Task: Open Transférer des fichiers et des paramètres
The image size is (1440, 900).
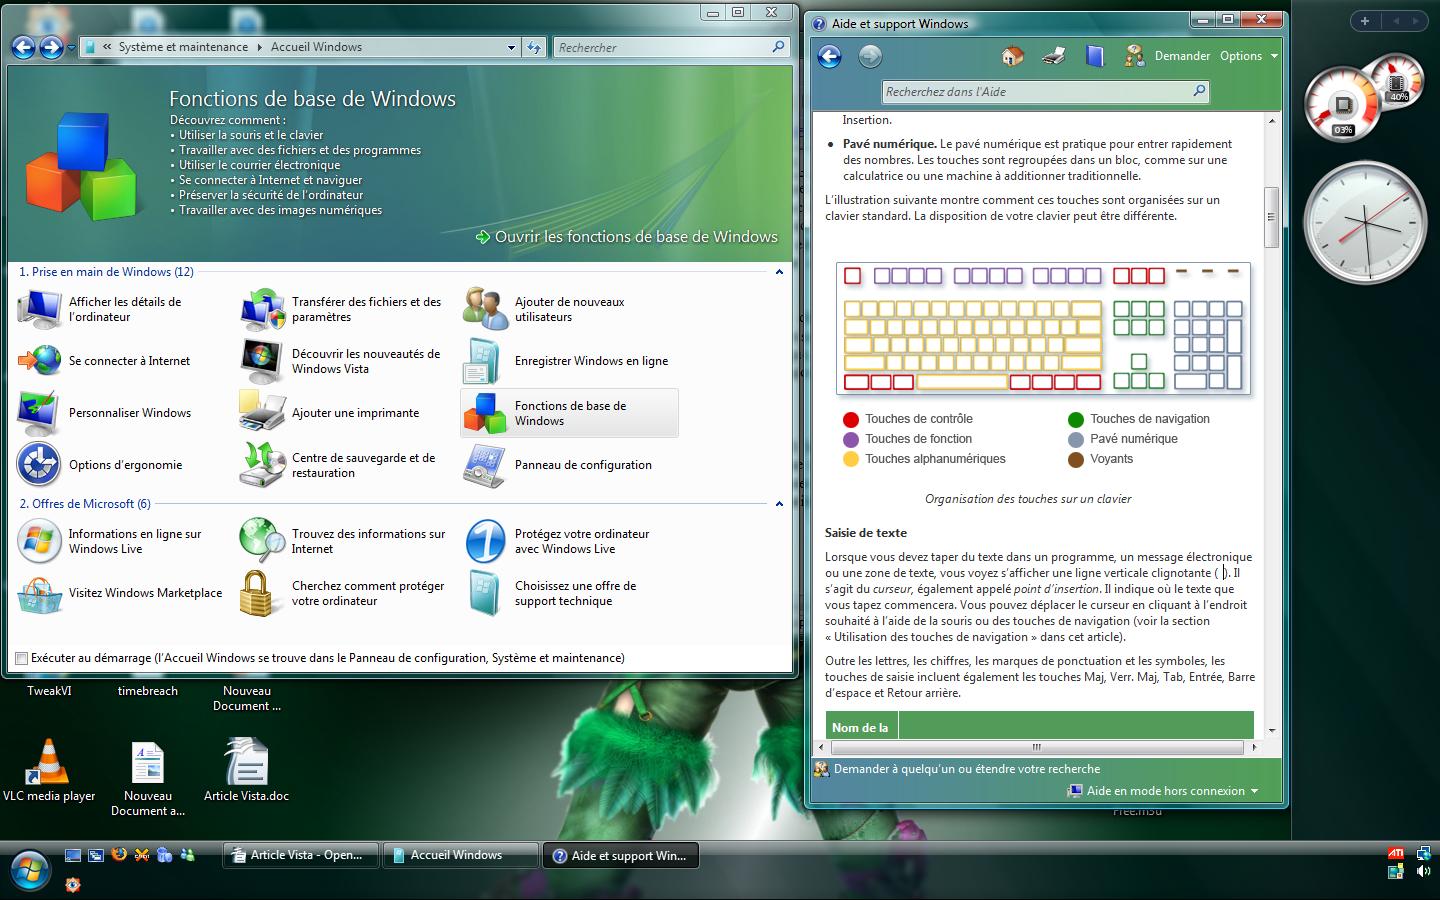Action: pyautogui.click(x=342, y=309)
